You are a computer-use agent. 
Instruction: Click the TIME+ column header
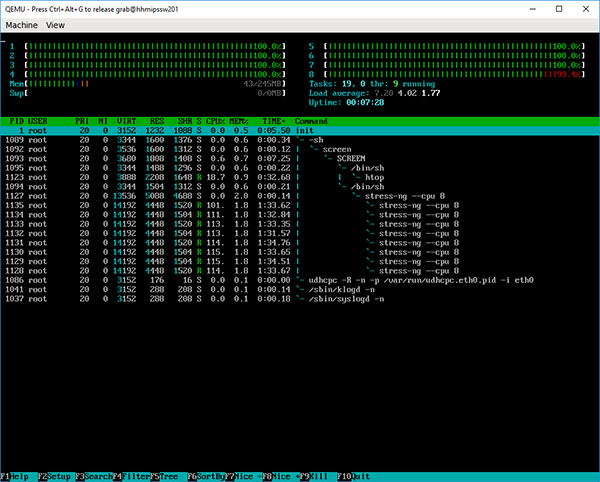pyautogui.click(x=274, y=121)
